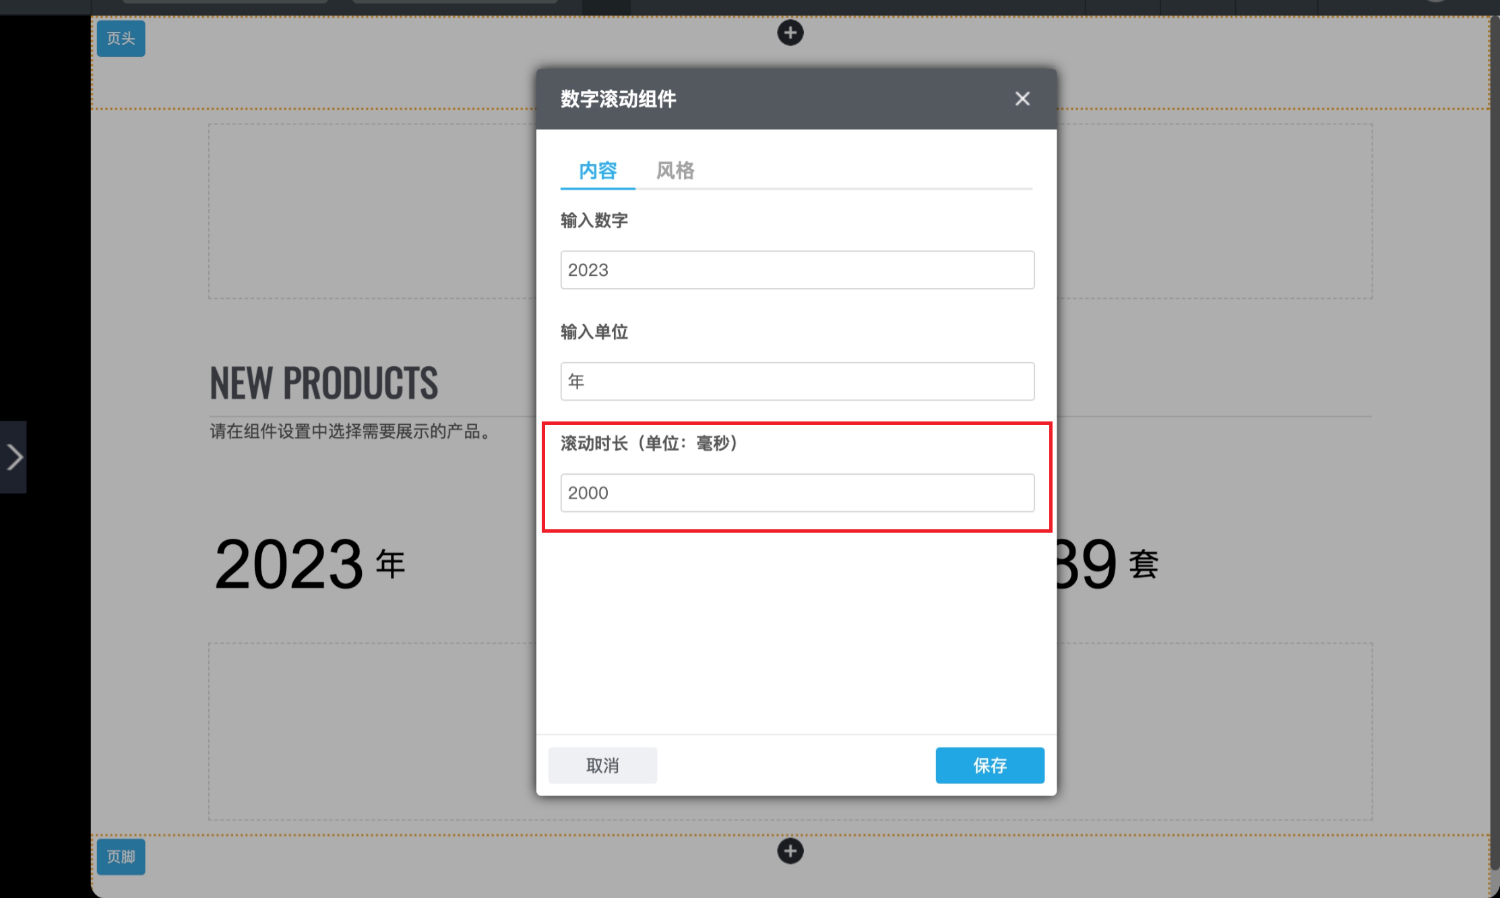Click the 数字滚动组件 dialog title bar
1500x898 pixels.
pyautogui.click(x=760, y=99)
